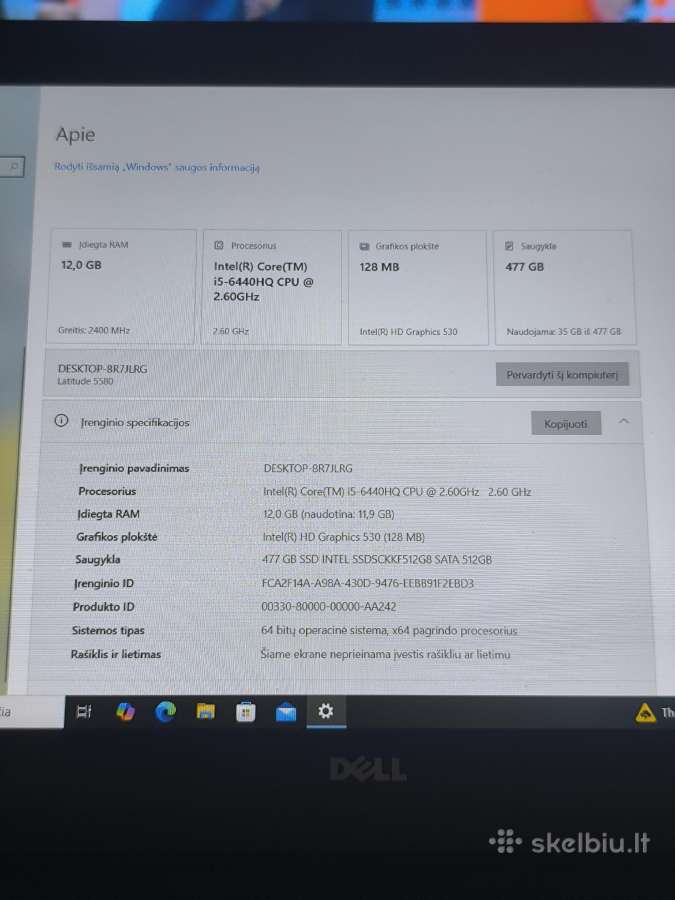The width and height of the screenshot is (675, 900).
Task: Click the Sistemos tipas label
Action: click(108, 630)
